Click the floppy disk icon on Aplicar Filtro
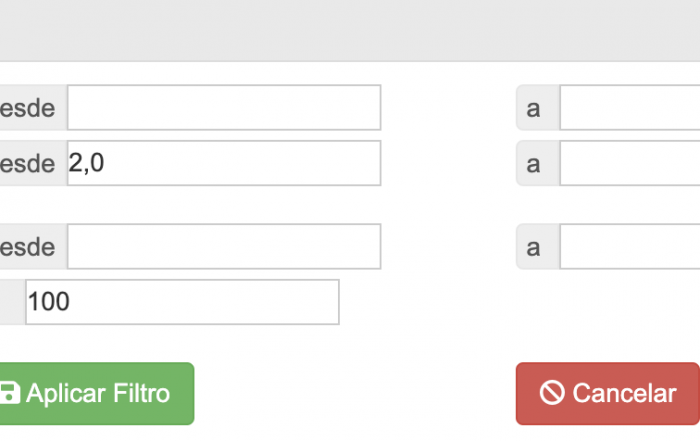Viewport: 700px width, 441px height. coord(8,394)
